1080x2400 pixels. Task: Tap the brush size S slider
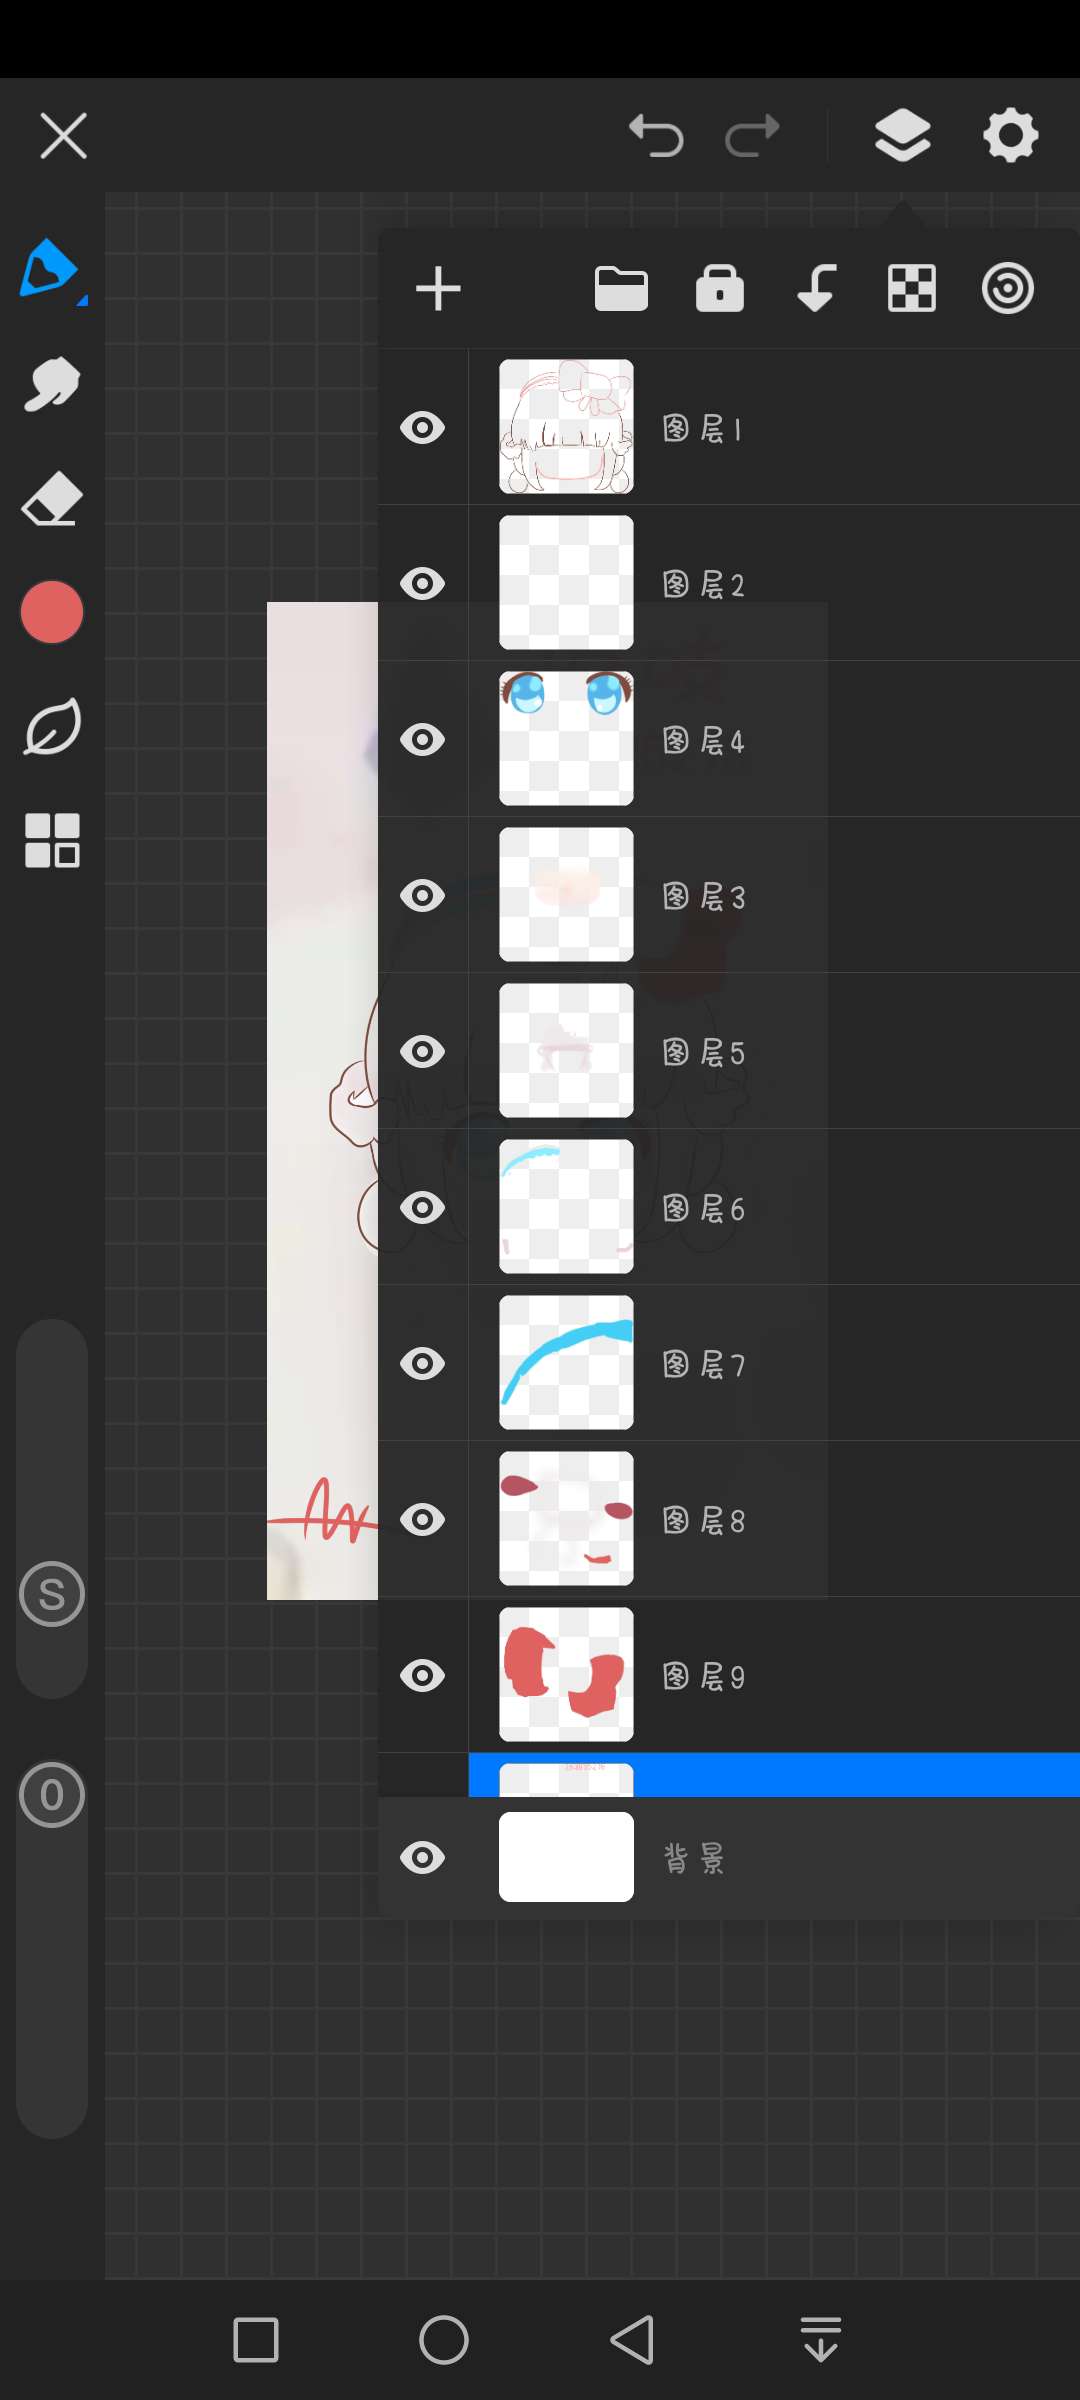(x=52, y=1594)
